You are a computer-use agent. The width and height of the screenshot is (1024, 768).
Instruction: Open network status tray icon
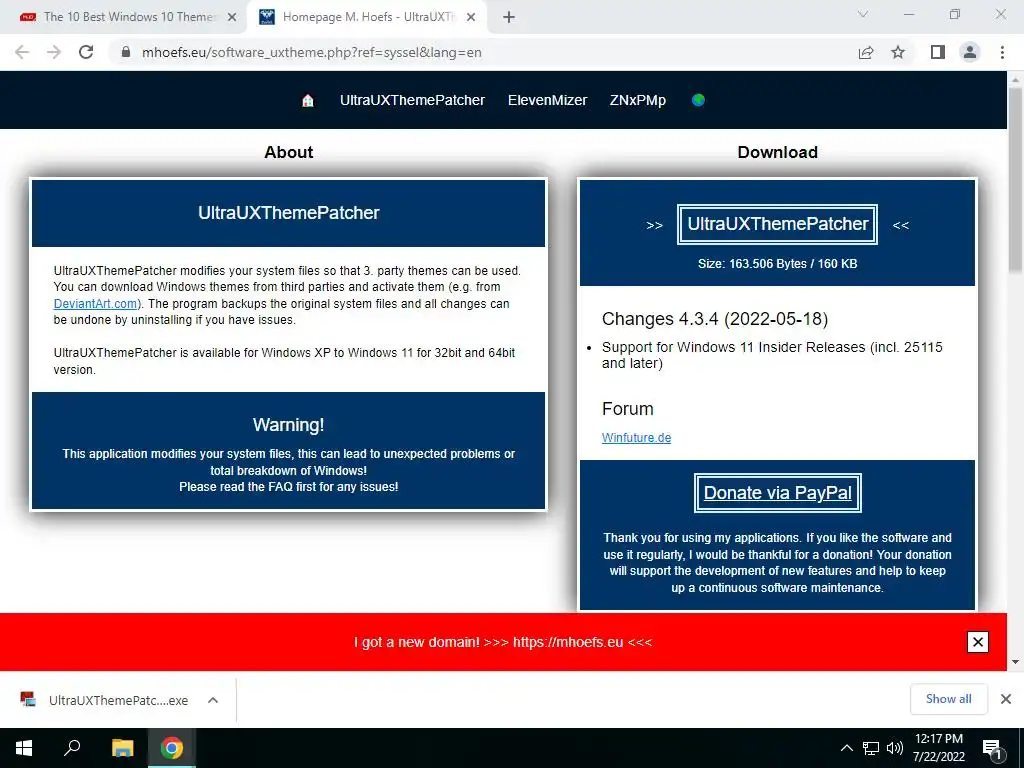(x=871, y=748)
